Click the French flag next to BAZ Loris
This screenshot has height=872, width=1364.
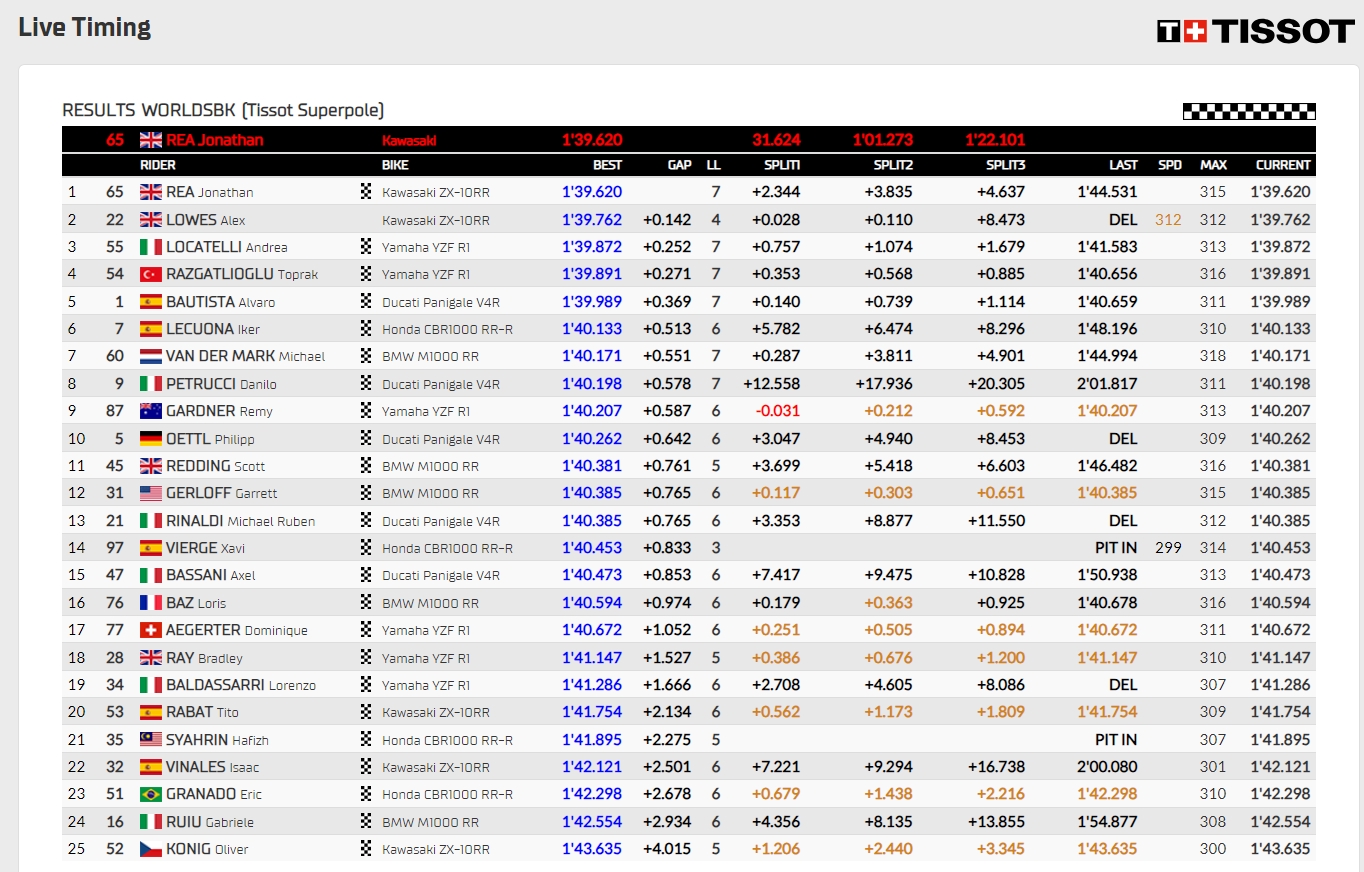(150, 603)
